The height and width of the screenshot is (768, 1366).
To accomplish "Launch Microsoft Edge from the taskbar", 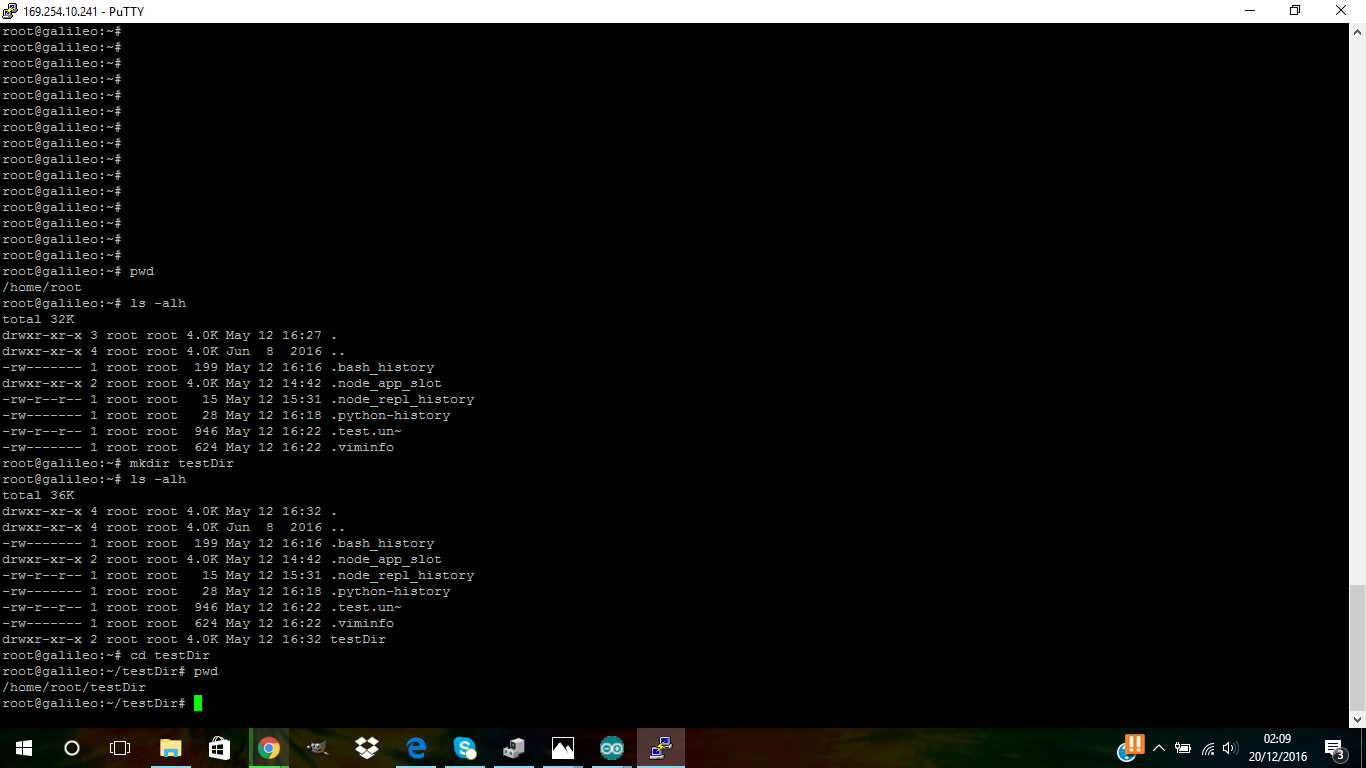I will click(x=416, y=748).
